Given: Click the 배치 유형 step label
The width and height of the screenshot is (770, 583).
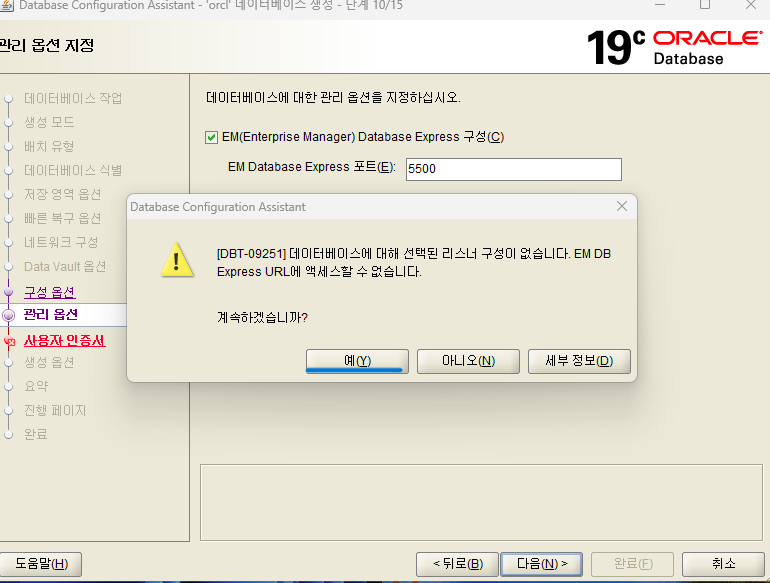Looking at the screenshot, I should (49, 146).
